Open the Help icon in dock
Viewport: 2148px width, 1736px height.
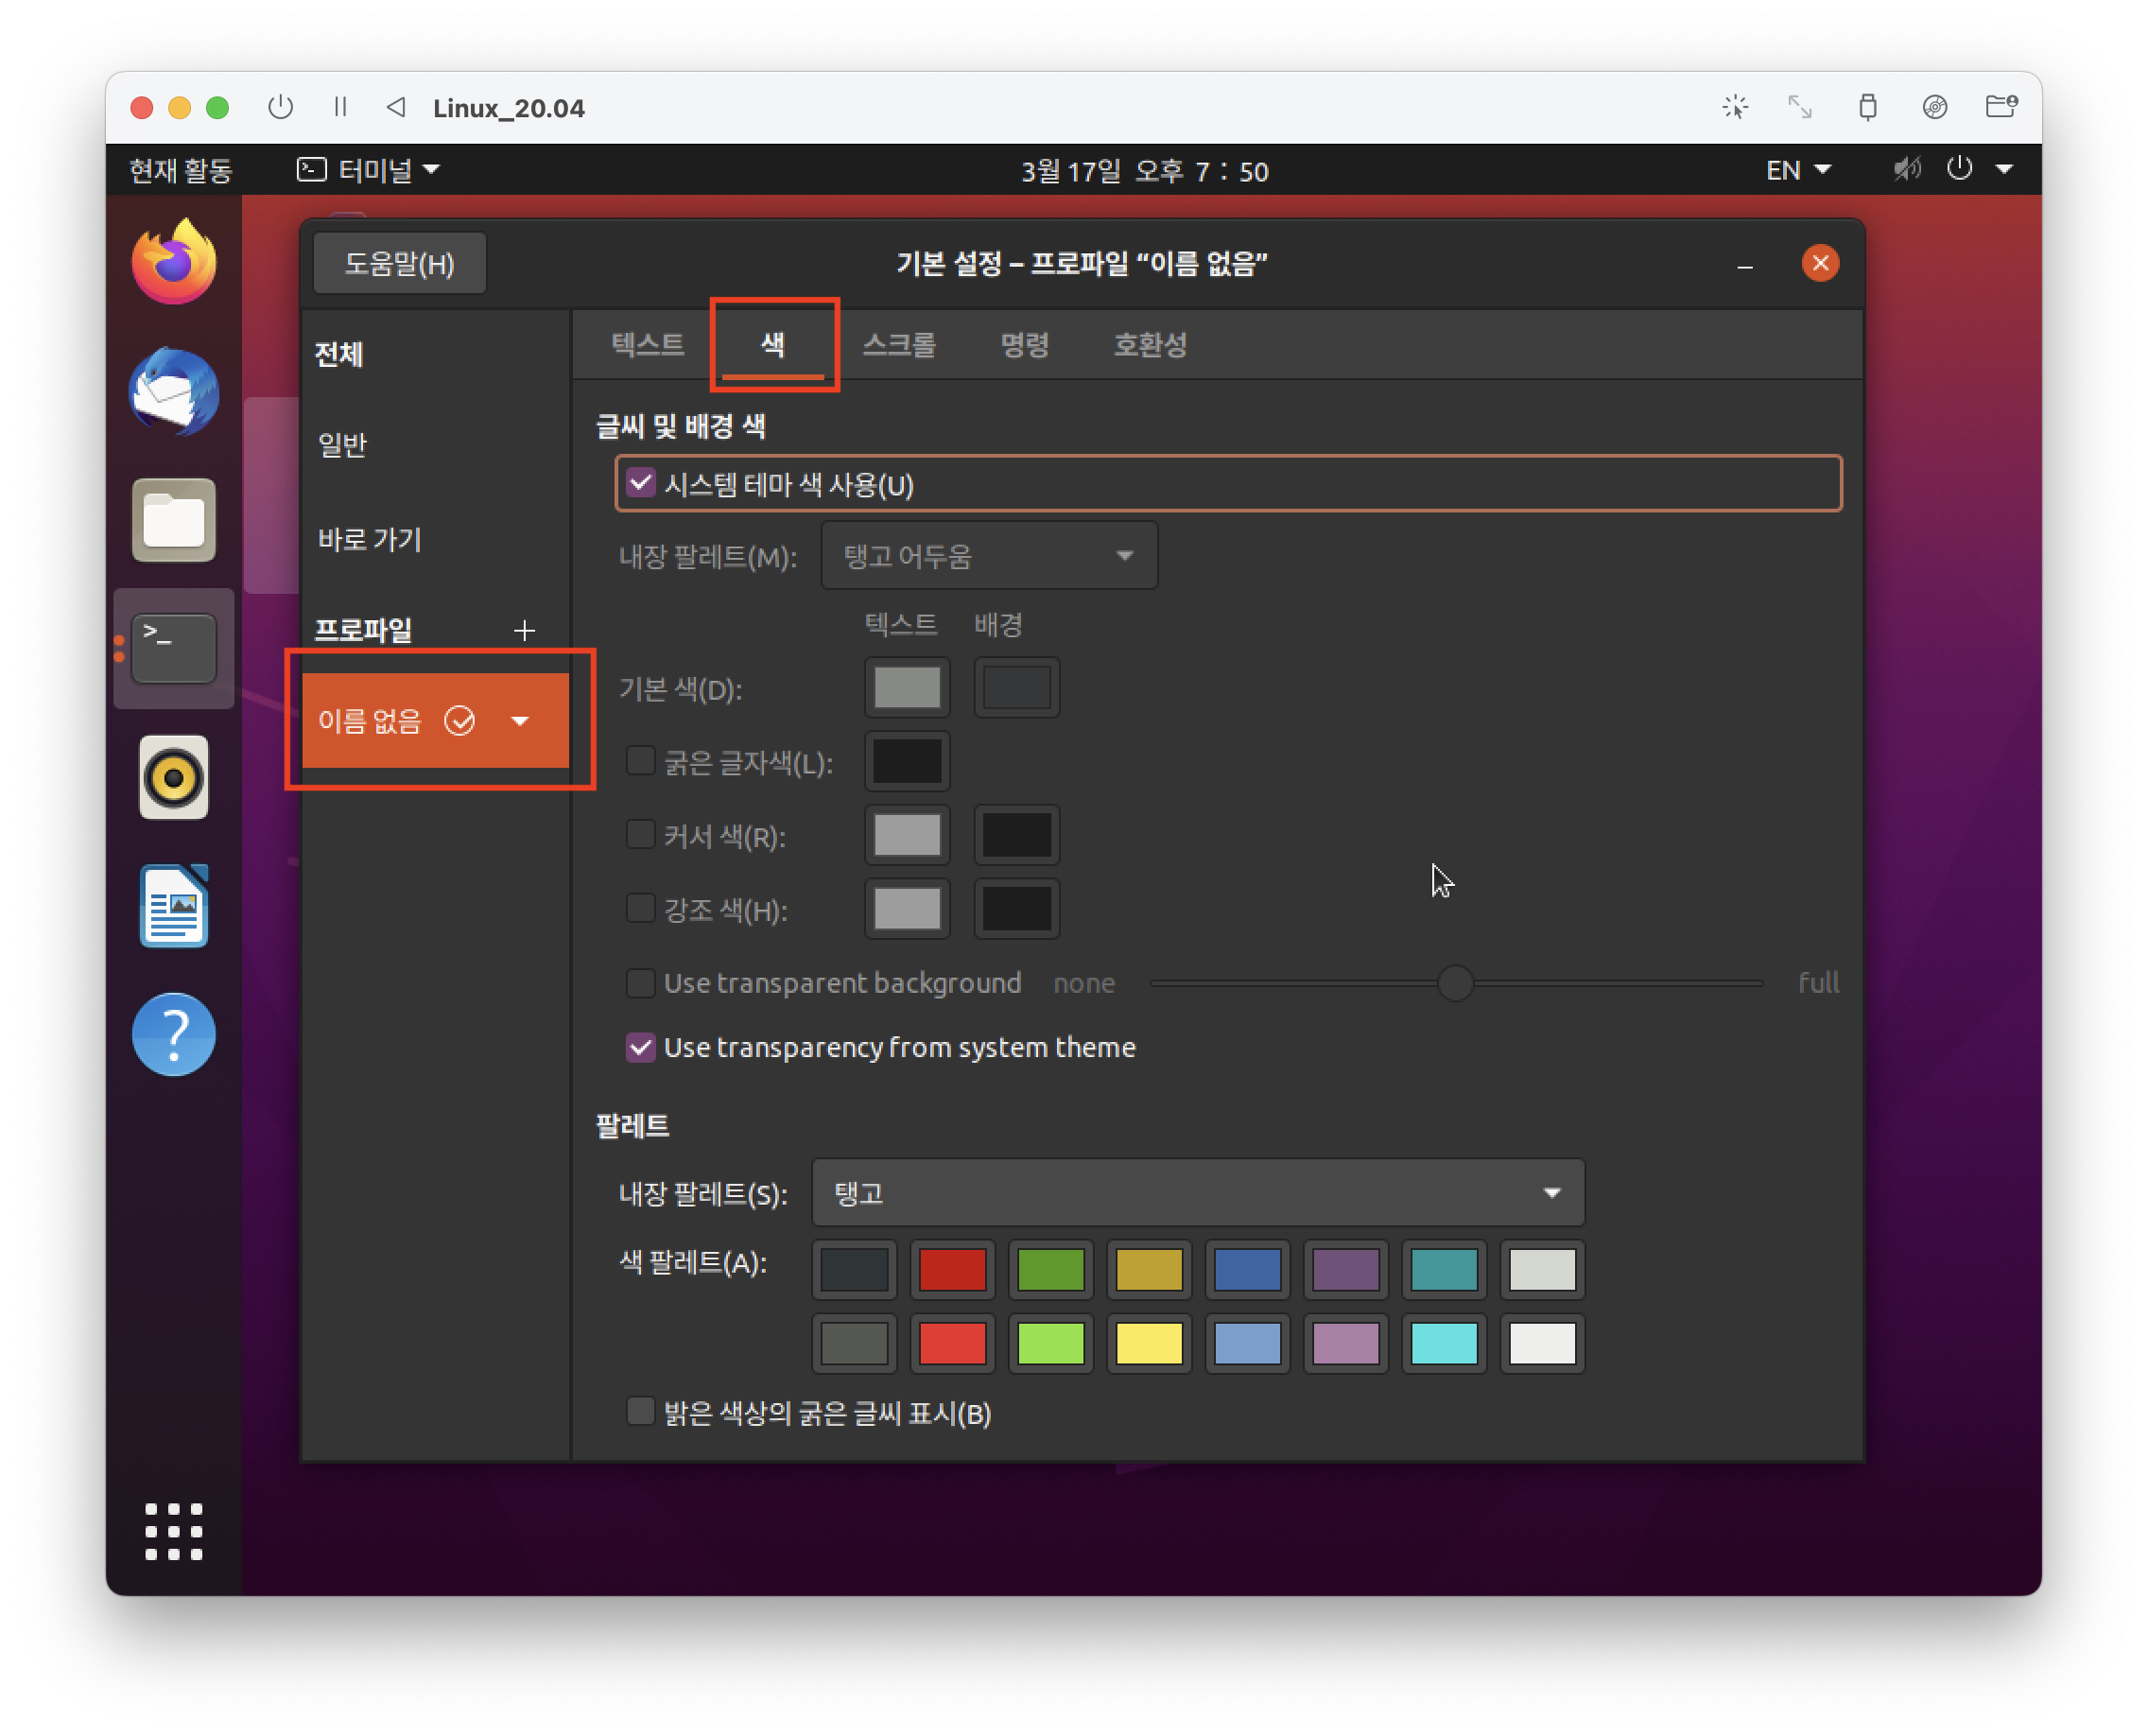[x=174, y=1035]
